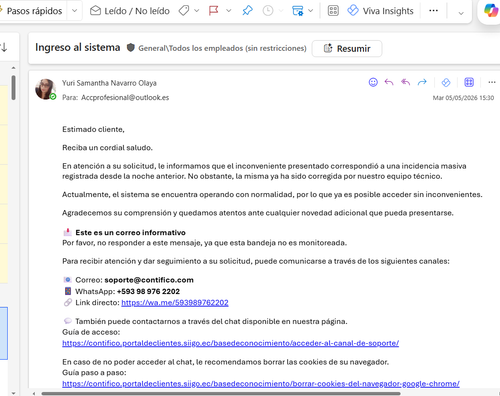
Task: Click the horizontal scrollbar at the bottom
Action: coord(221,394)
